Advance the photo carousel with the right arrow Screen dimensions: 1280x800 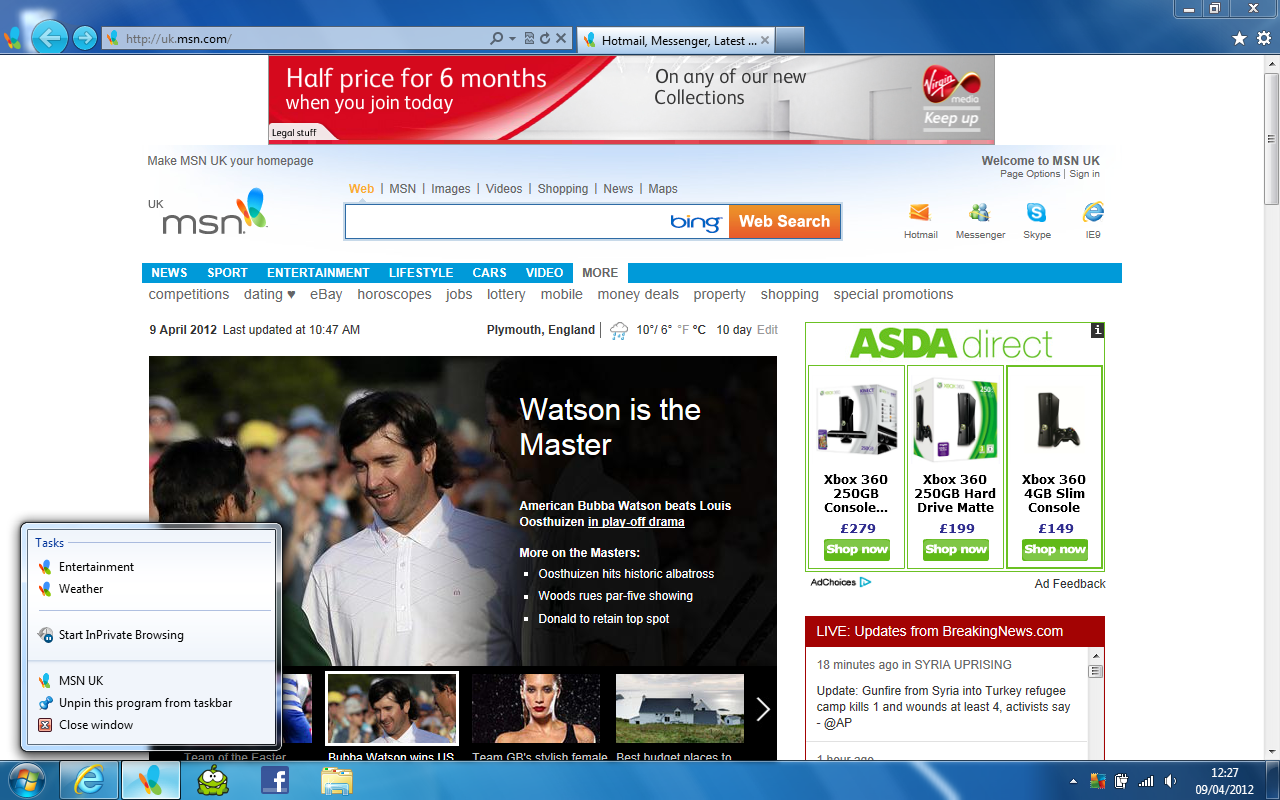tap(763, 709)
